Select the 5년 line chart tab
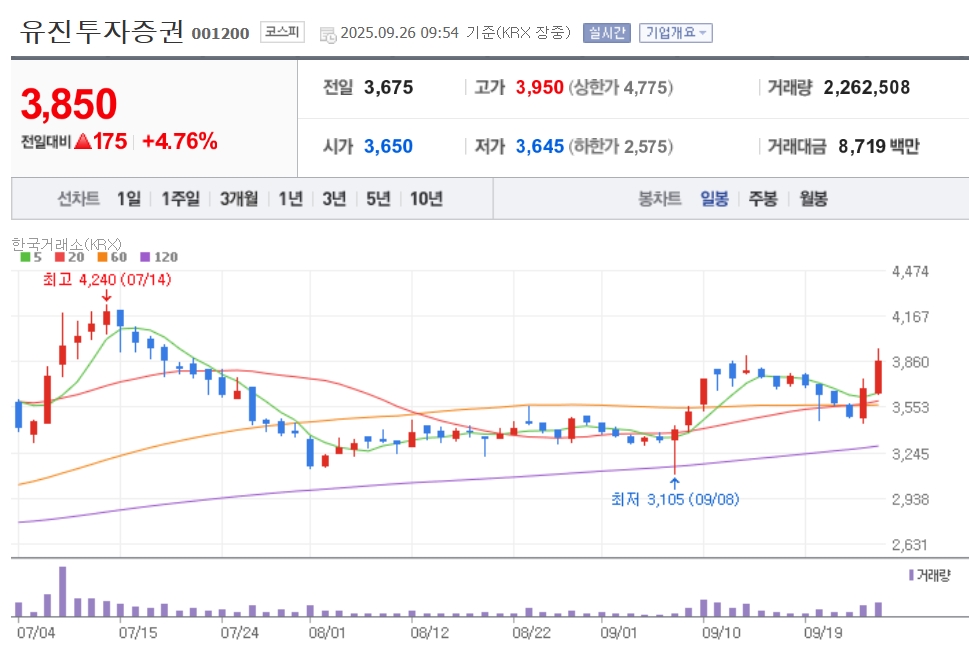Image resolution: width=969 pixels, height=646 pixels. (x=378, y=198)
